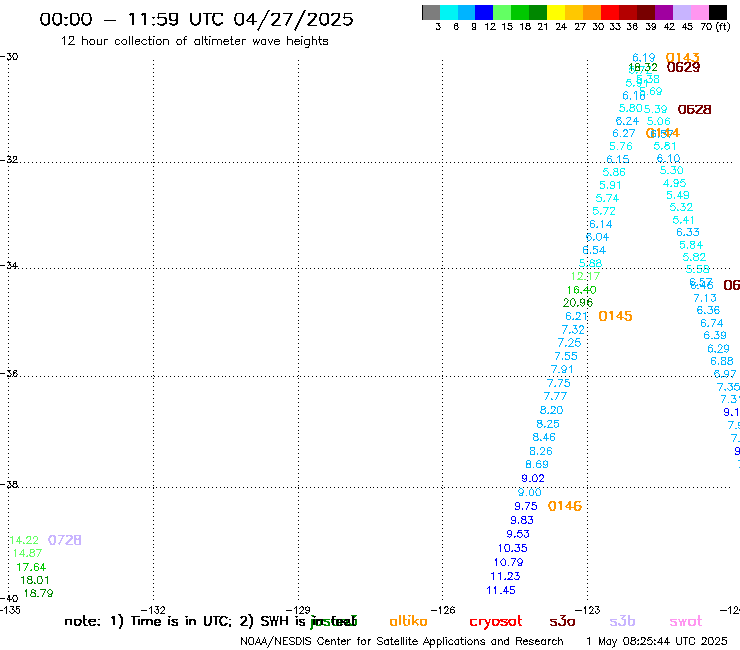This screenshot has height=650, width=740.
Task: Click the date range title '00:00 – 11:59 UTC 04/27/2025'
Action: (x=196, y=19)
